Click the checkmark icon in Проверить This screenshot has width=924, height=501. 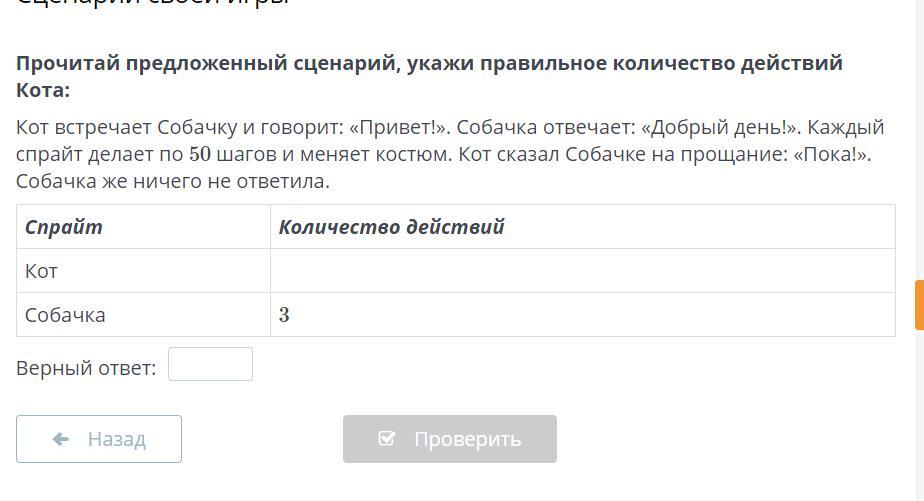pyautogui.click(x=387, y=439)
